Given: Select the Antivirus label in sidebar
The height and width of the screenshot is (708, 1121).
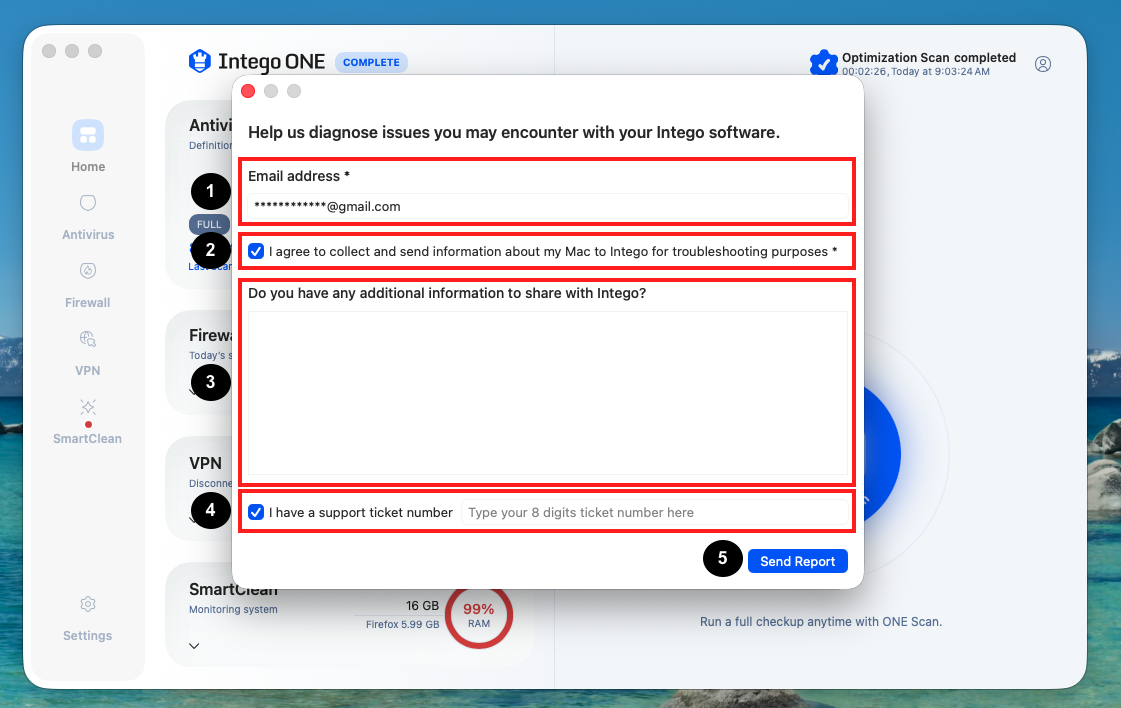Looking at the screenshot, I should pos(88,235).
